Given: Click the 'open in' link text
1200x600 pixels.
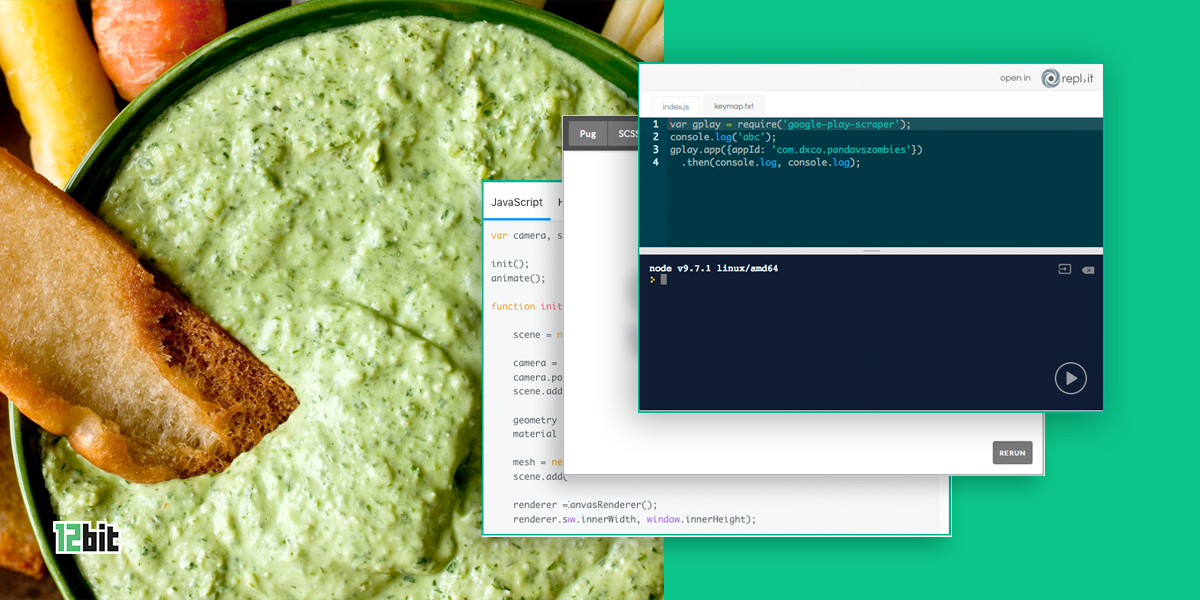Looking at the screenshot, I should click(1015, 78).
